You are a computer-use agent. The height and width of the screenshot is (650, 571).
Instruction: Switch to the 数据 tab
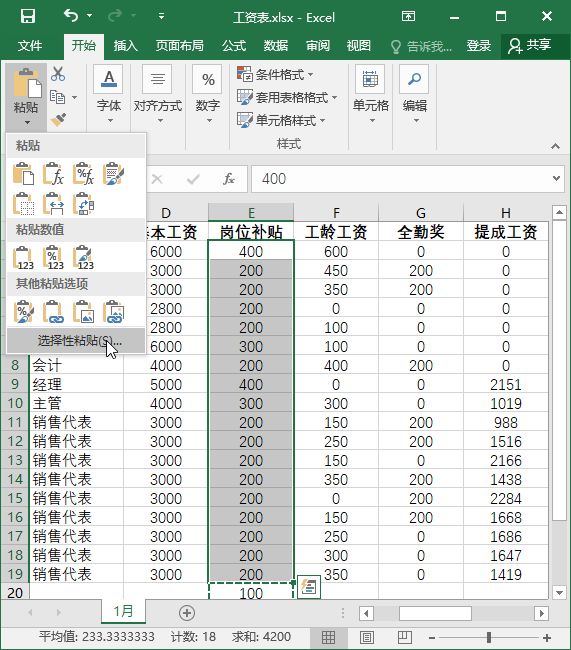[276, 45]
